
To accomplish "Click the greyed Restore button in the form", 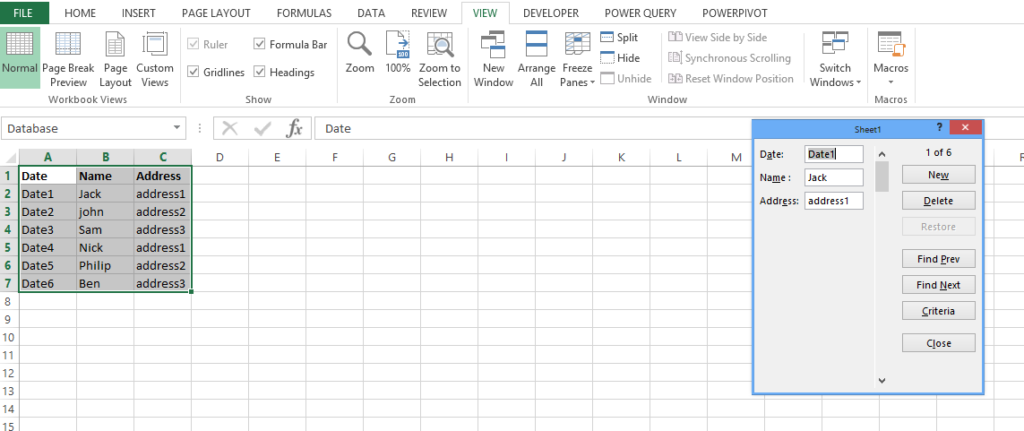I will click(x=938, y=227).
